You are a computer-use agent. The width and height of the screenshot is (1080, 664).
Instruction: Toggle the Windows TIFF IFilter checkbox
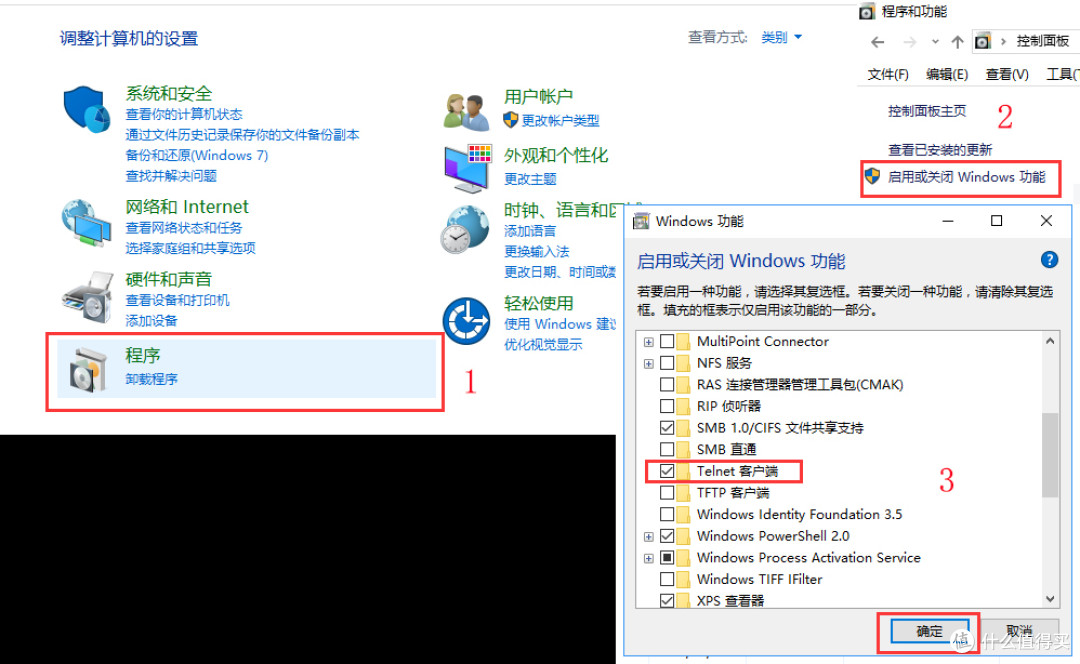667,579
